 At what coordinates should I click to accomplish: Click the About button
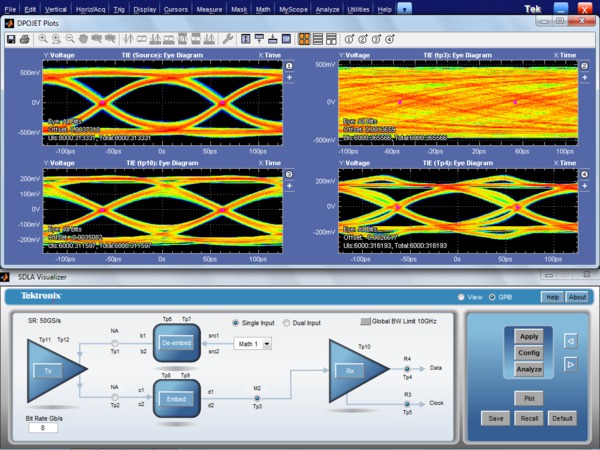click(x=577, y=297)
